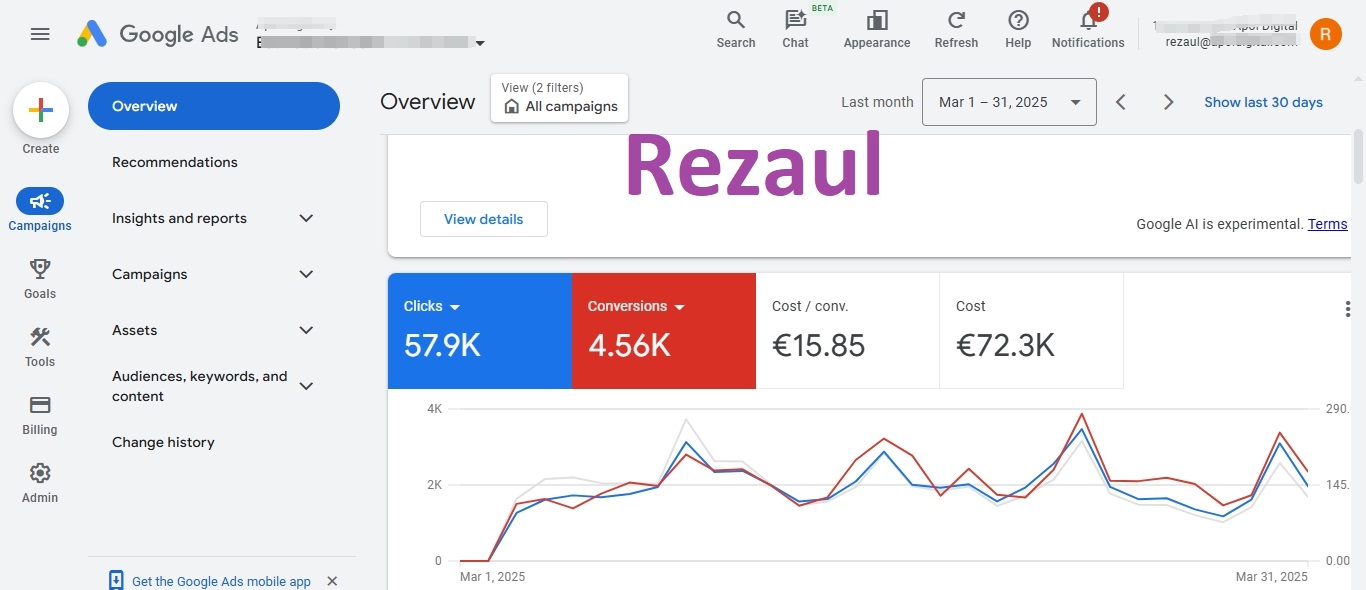1366x590 pixels.
Task: Go to next date period
Action: [1168, 102]
